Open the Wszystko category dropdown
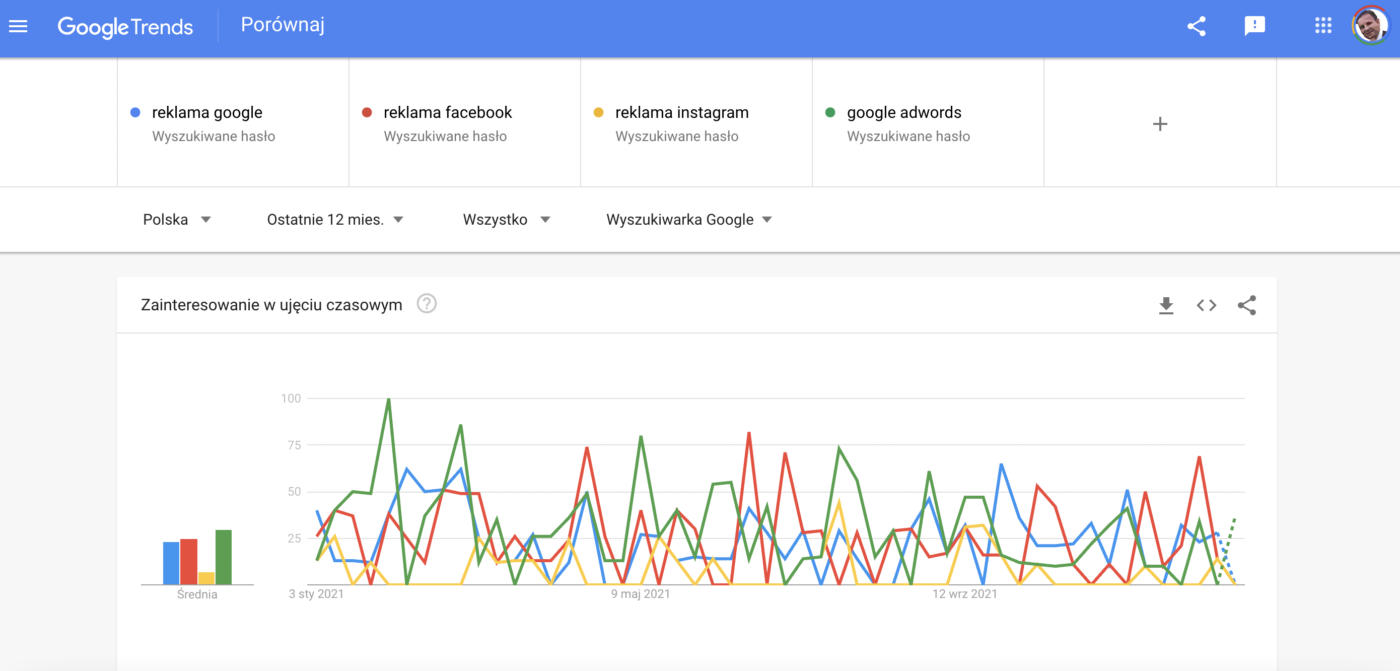 [506, 219]
